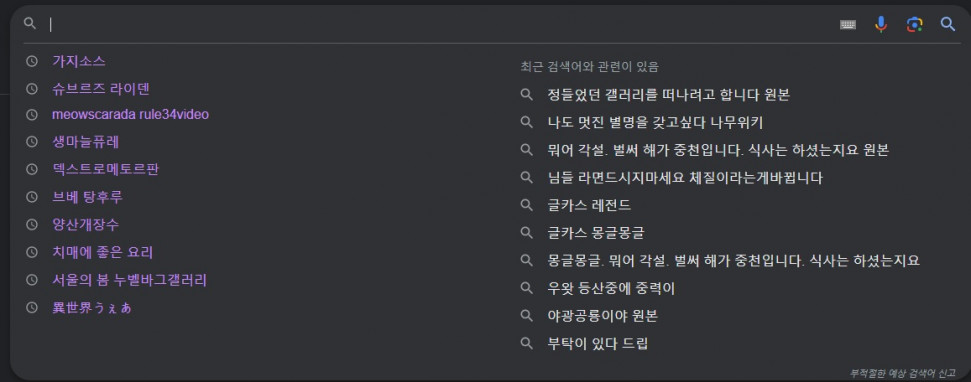Open 부적절한 예상 검색어 신고 link
Viewport: 971px width, 382px height.
click(902, 373)
